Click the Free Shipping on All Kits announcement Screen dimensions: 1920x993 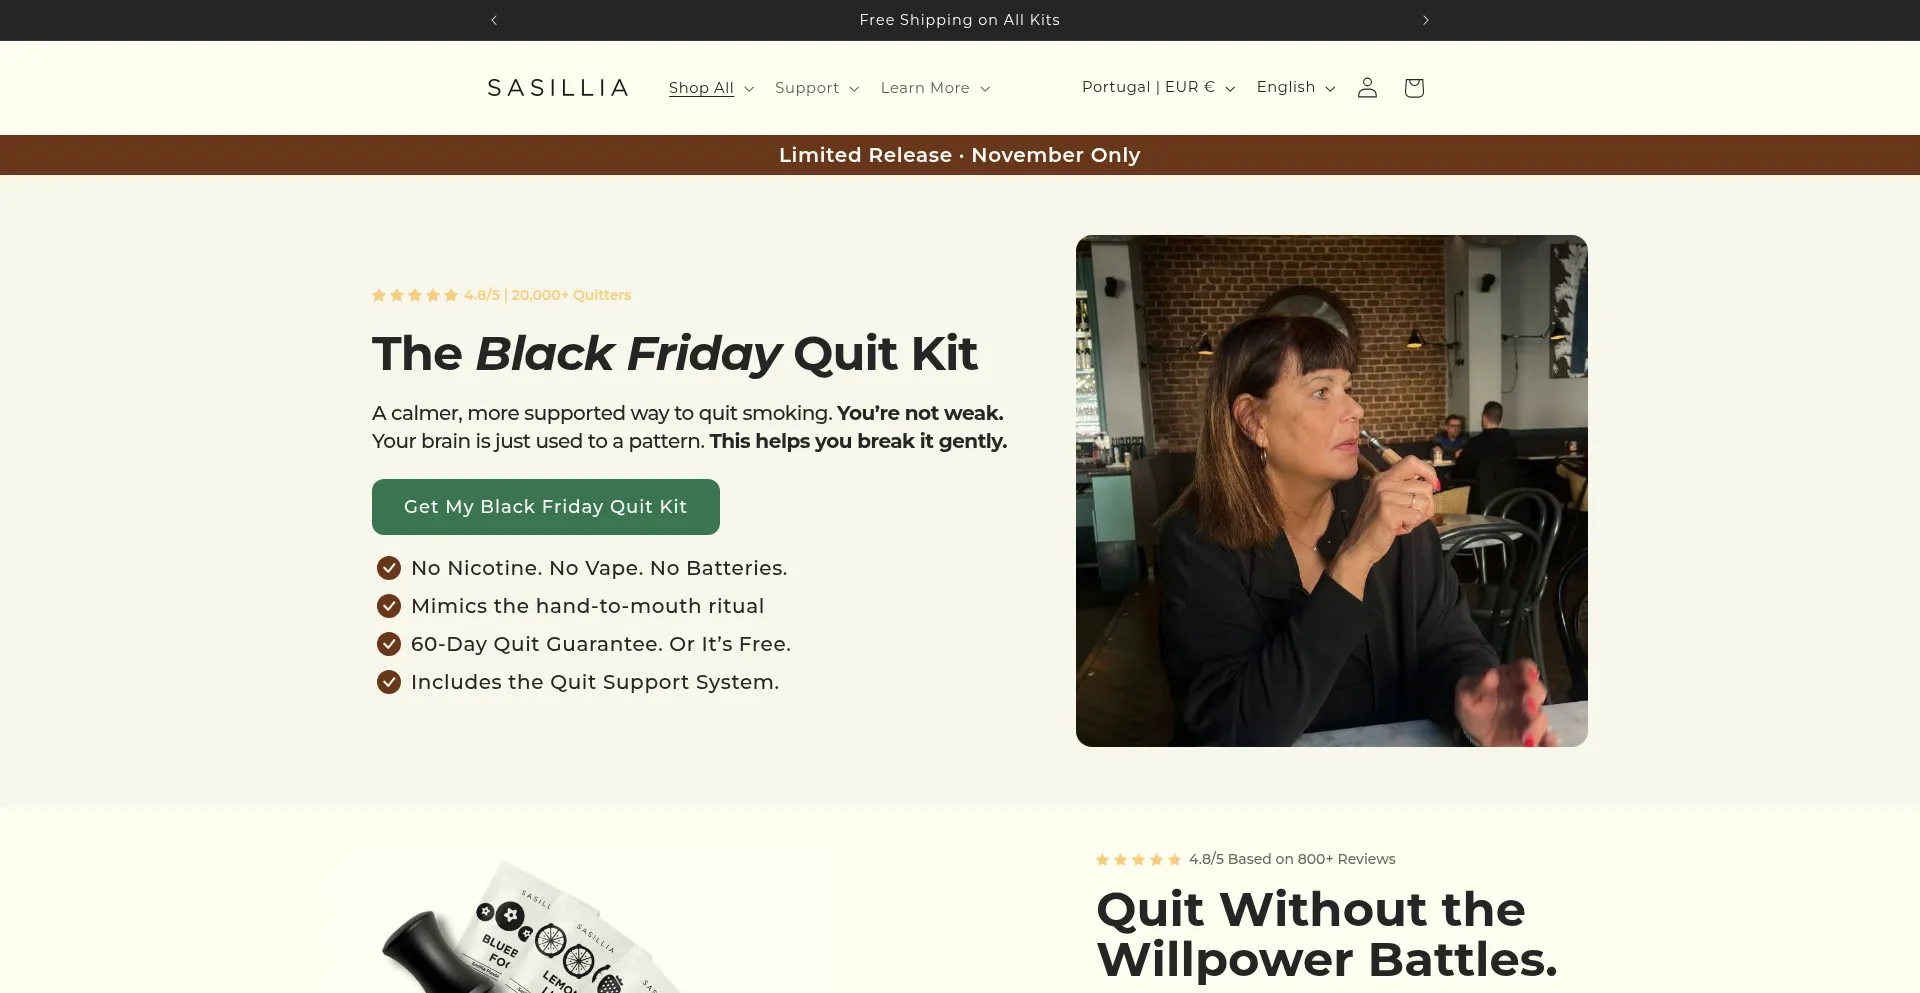coord(960,20)
